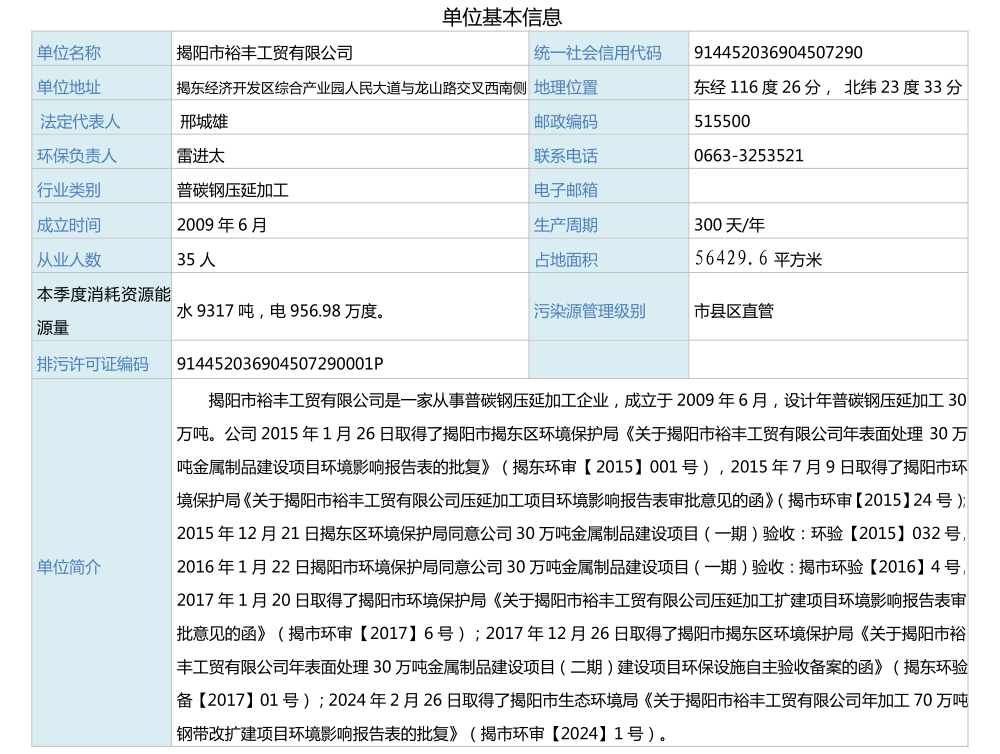Select the label 占地面积
This screenshot has height=754, width=1000.
[566, 260]
